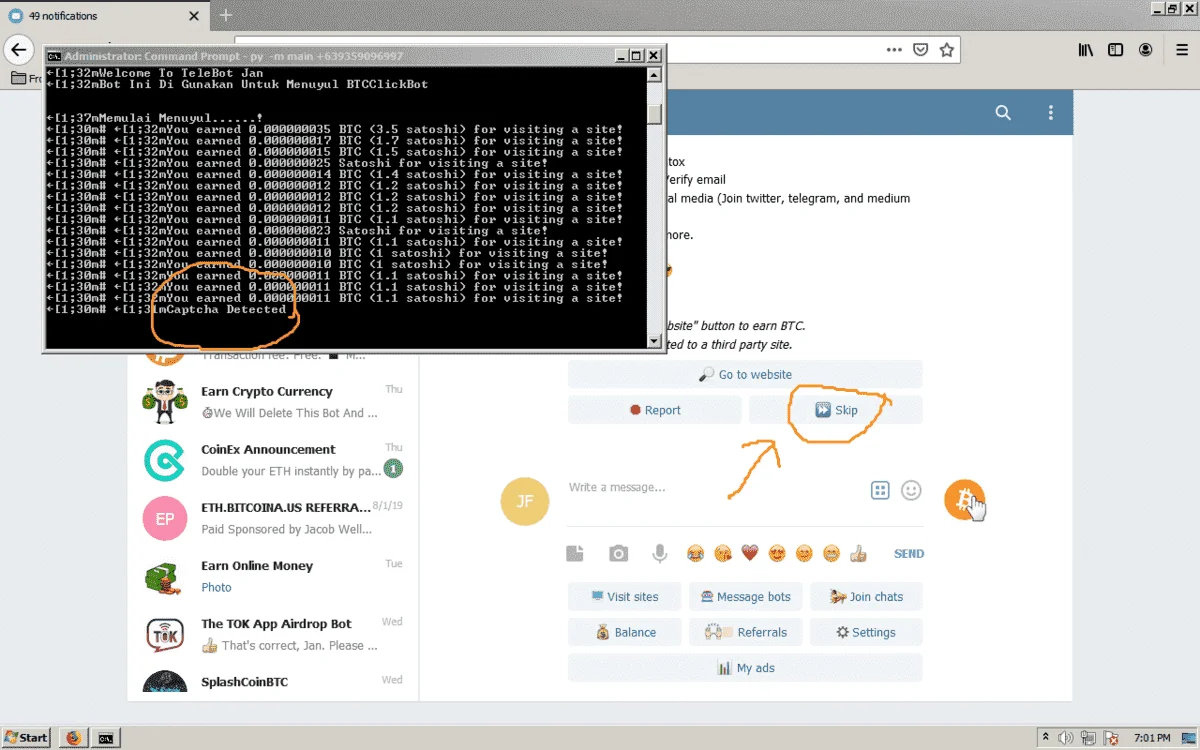Click the Referrals bot button
The image size is (1200, 750).
pos(745,632)
